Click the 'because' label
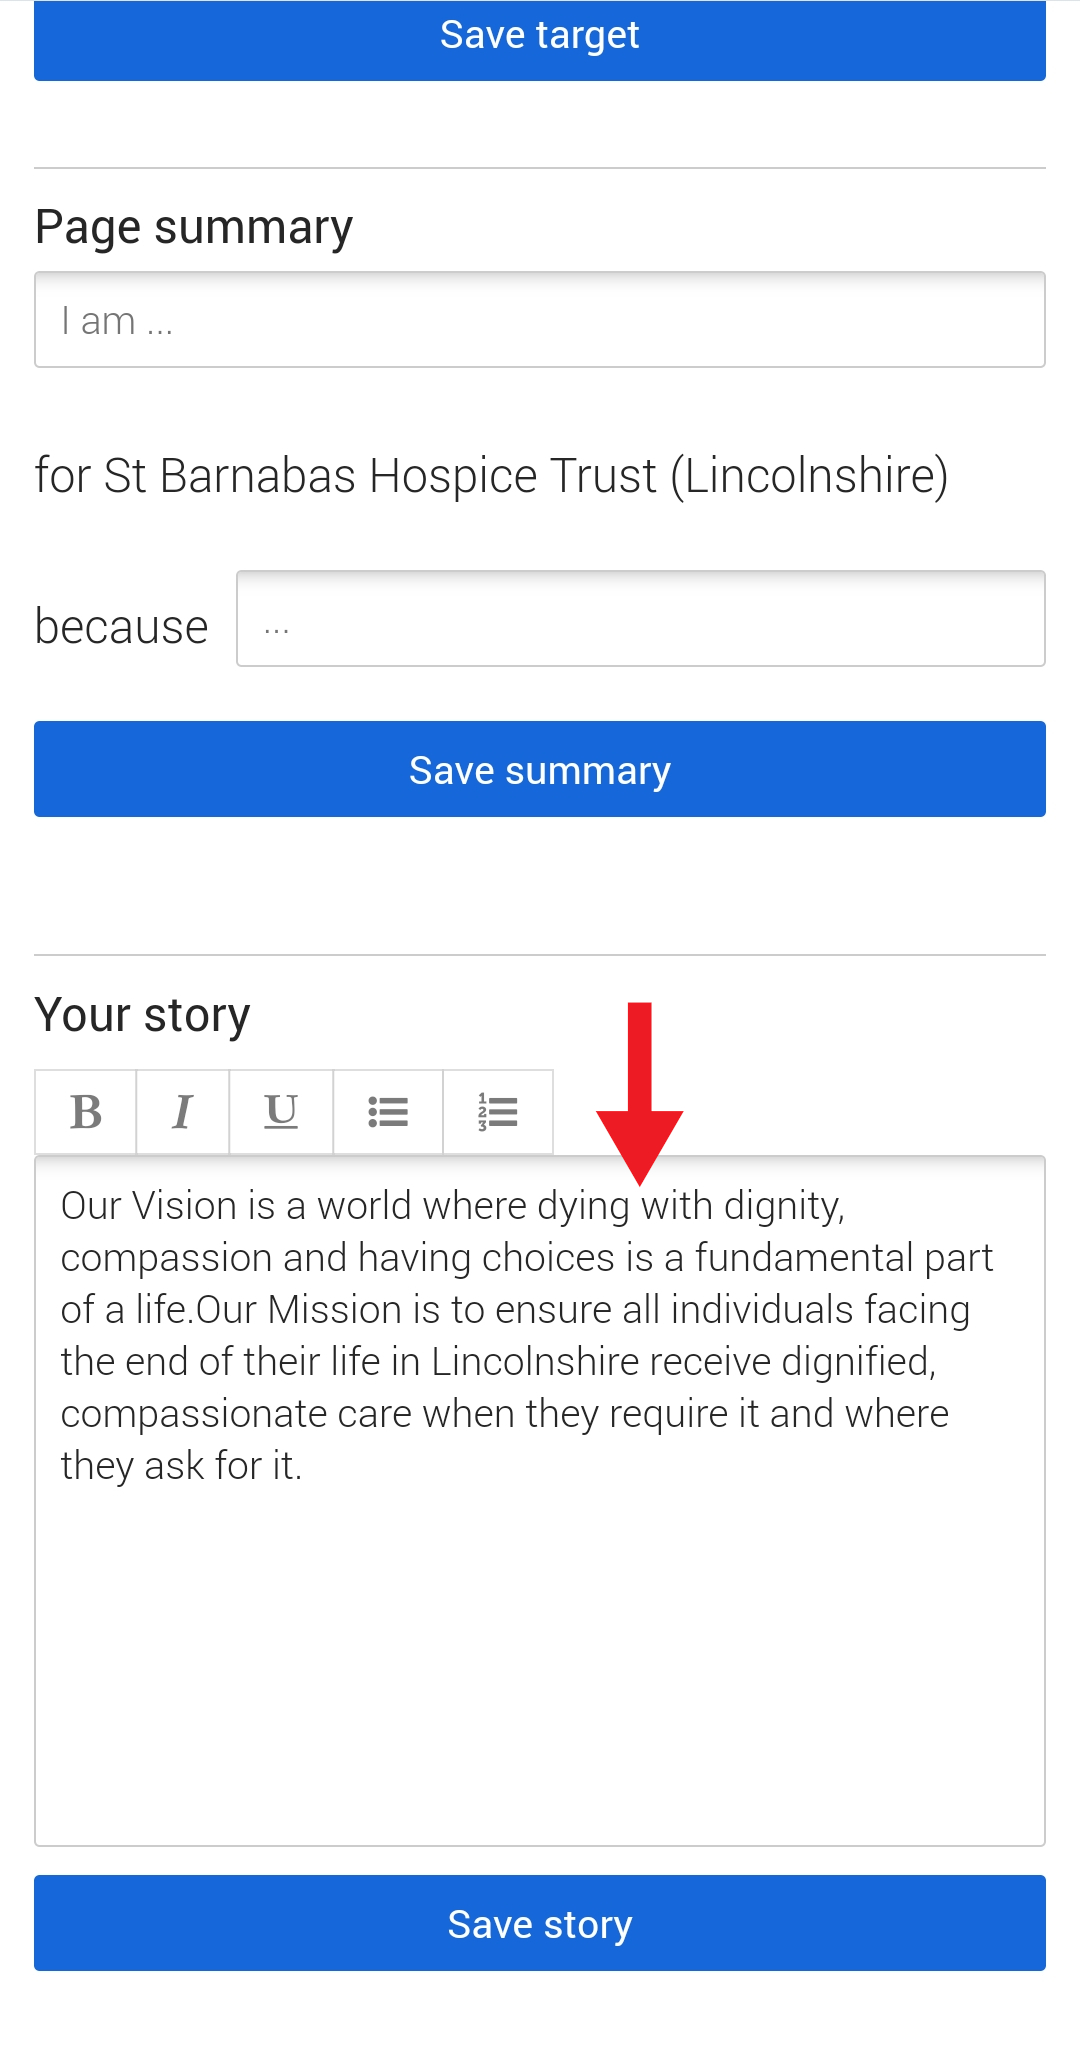 tap(121, 627)
